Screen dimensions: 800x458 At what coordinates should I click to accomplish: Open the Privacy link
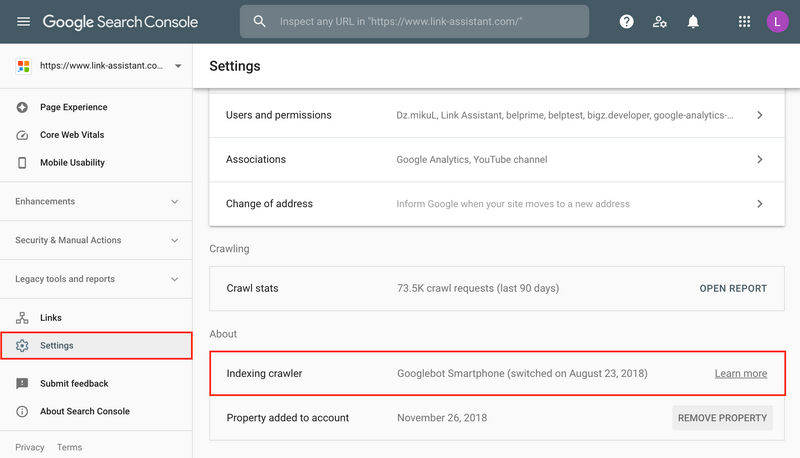pos(30,447)
